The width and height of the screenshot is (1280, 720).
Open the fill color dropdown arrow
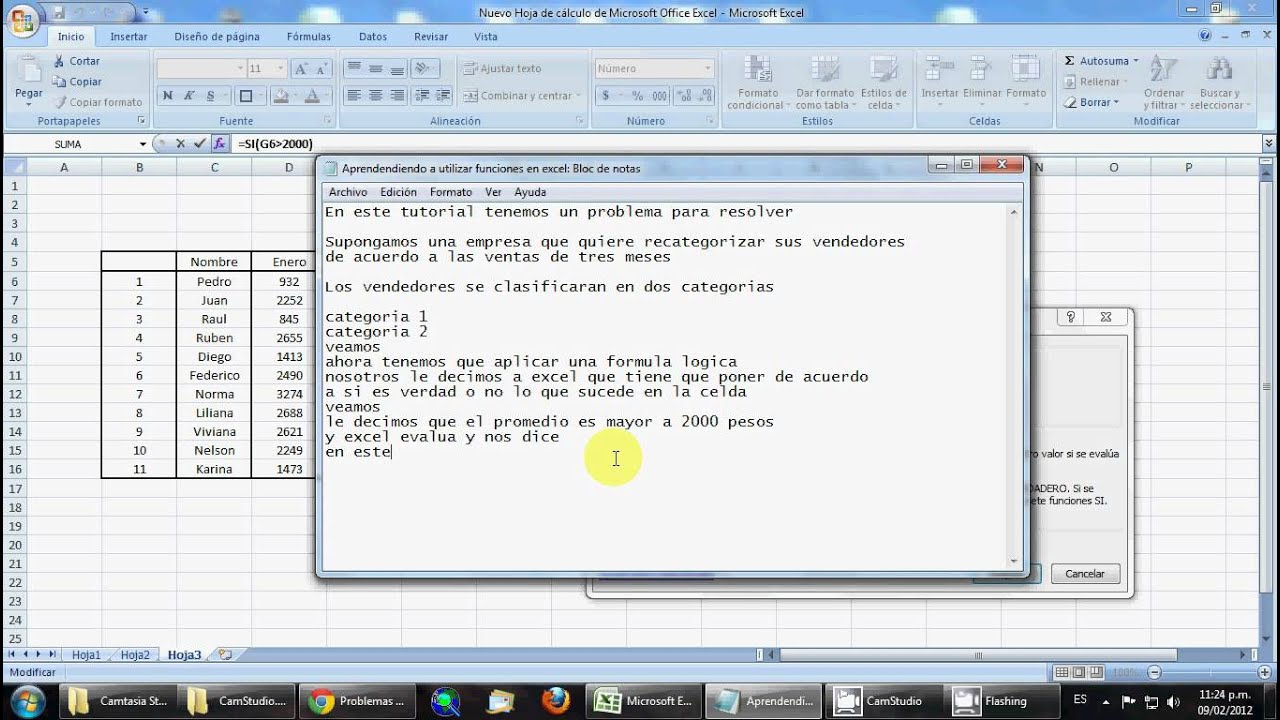pos(295,96)
